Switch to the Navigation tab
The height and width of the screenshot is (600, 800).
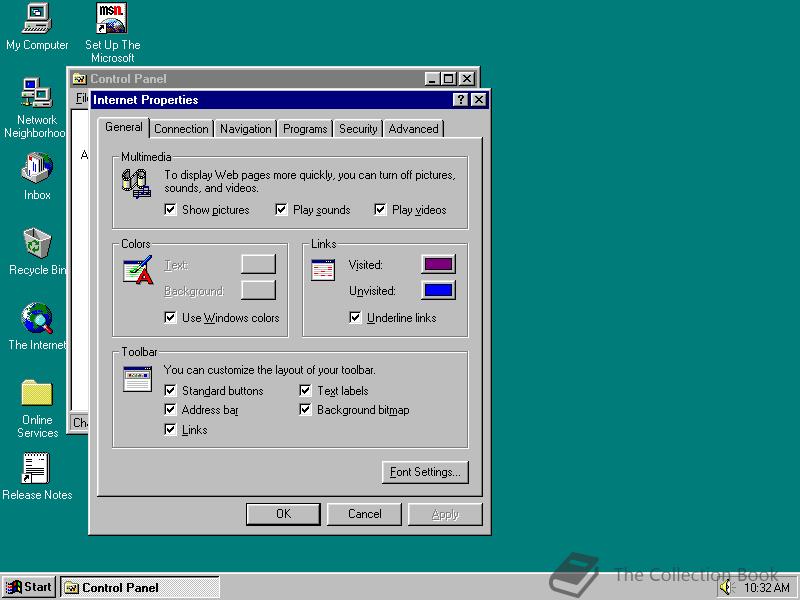[245, 129]
